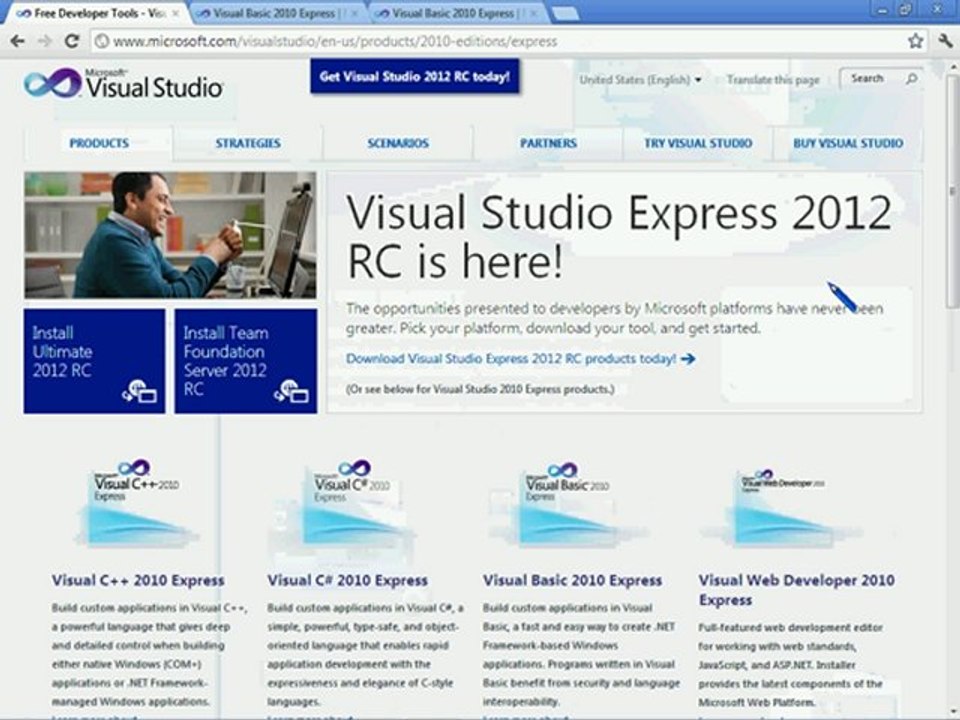This screenshot has width=960, height=720.
Task: Click the Visual Basic 2010 Express box image
Action: (x=566, y=503)
